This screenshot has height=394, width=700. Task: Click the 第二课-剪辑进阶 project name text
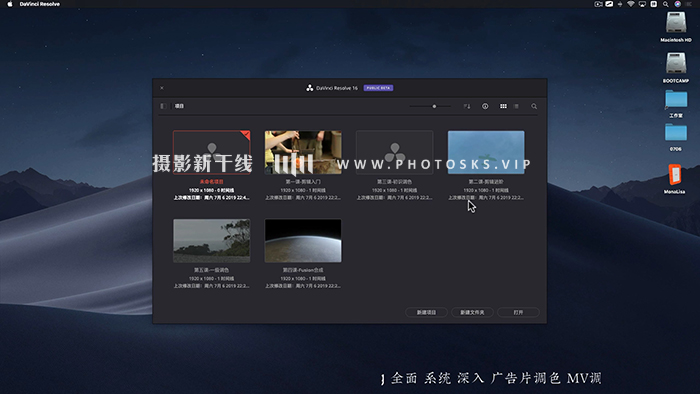click(486, 182)
